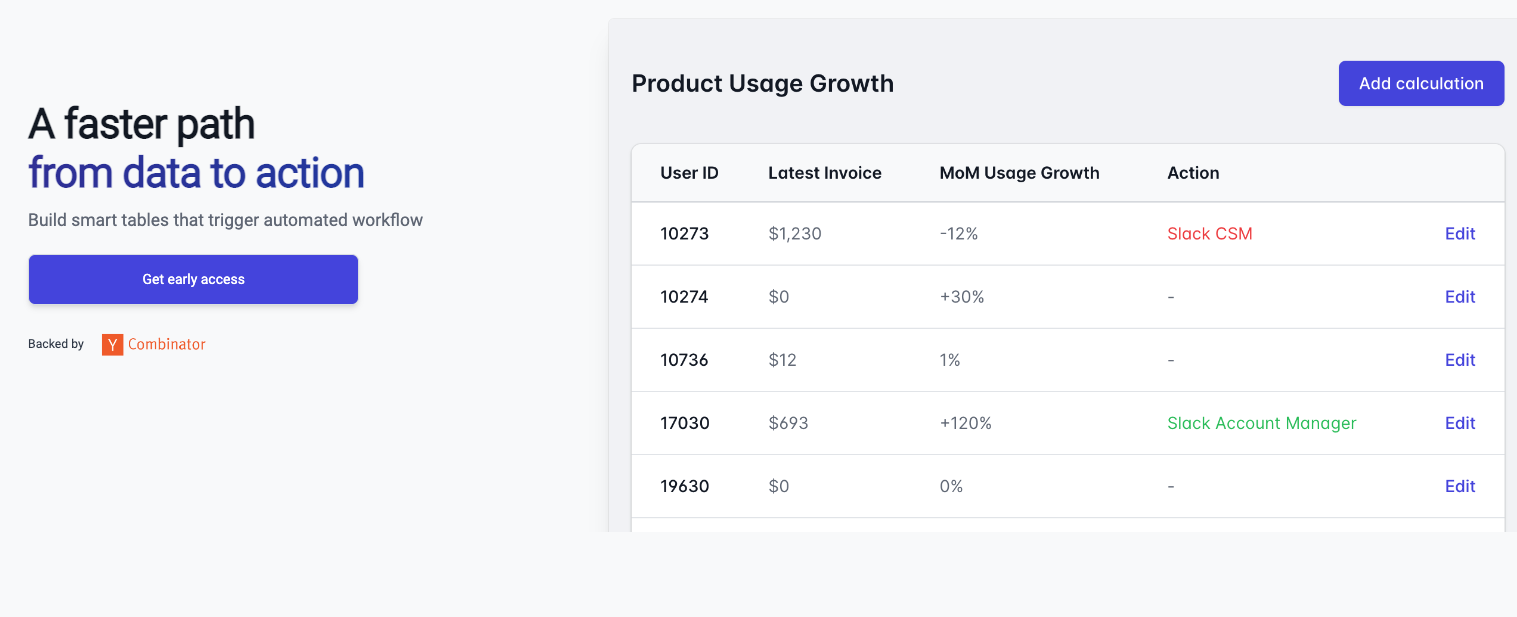The image size is (1517, 617).
Task: Click the Y Combinator logo icon
Action: [112, 345]
